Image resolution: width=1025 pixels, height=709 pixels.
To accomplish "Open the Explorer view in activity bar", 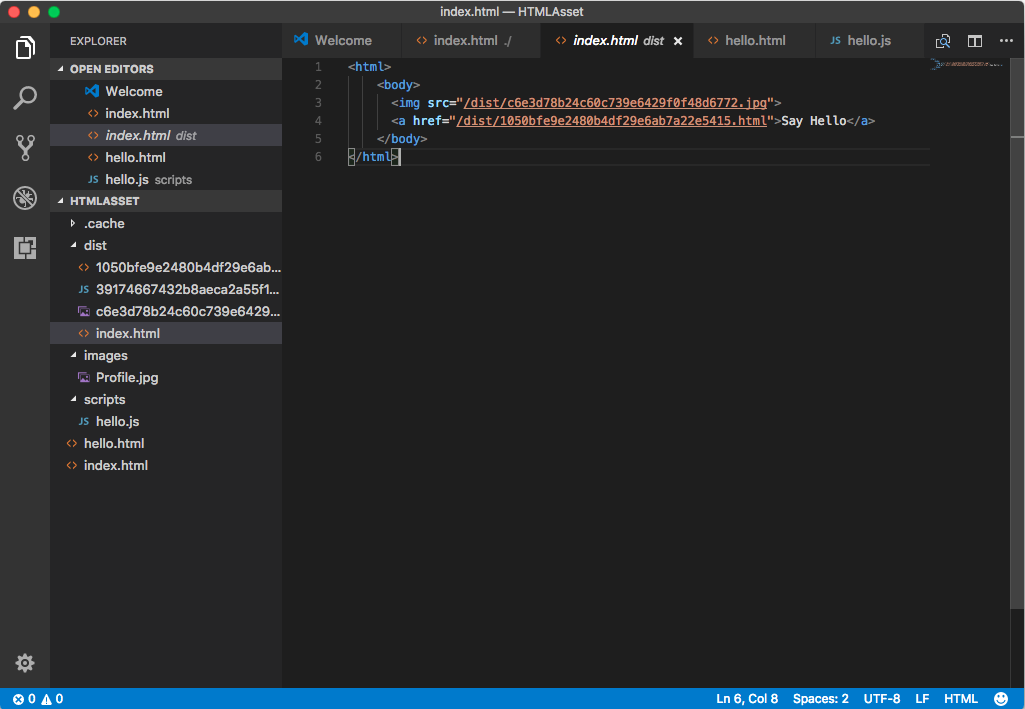I will [25, 48].
